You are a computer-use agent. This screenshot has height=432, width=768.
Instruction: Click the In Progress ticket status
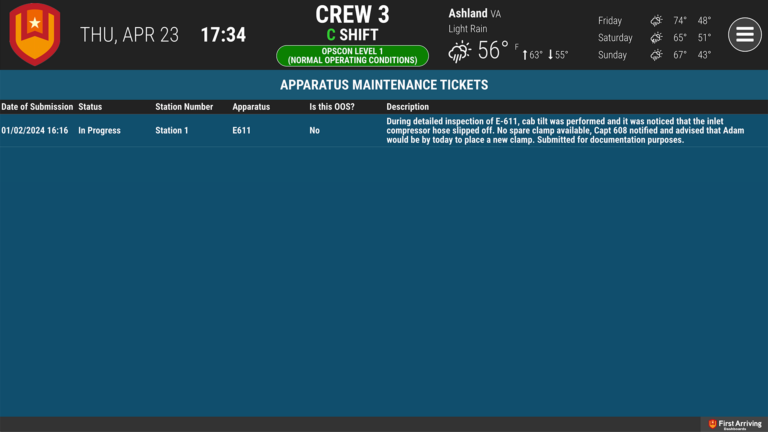click(99, 131)
